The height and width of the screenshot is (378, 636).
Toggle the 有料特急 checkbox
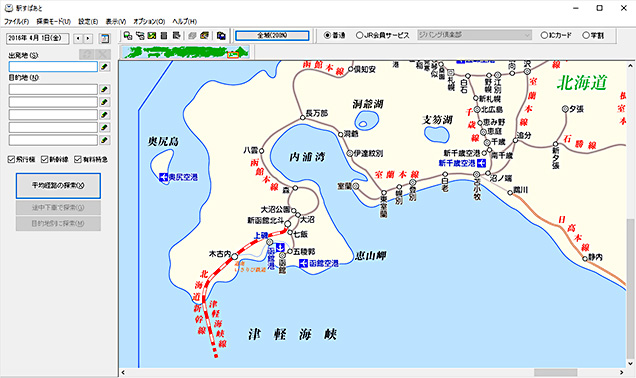click(78, 159)
